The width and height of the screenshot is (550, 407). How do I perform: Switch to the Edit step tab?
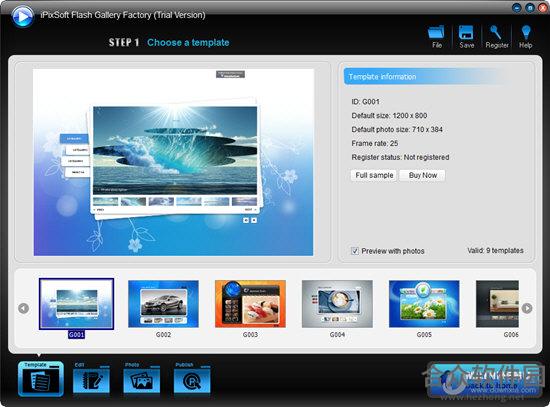[91, 379]
